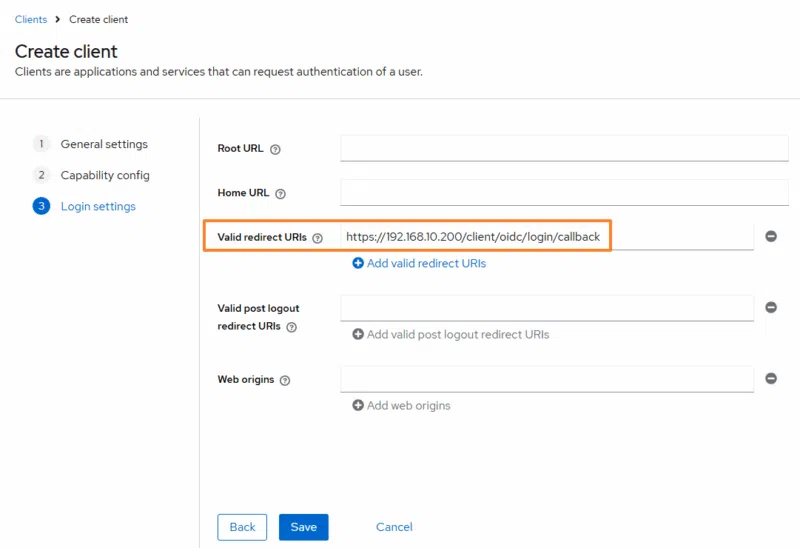Open Capability config step

click(105, 175)
